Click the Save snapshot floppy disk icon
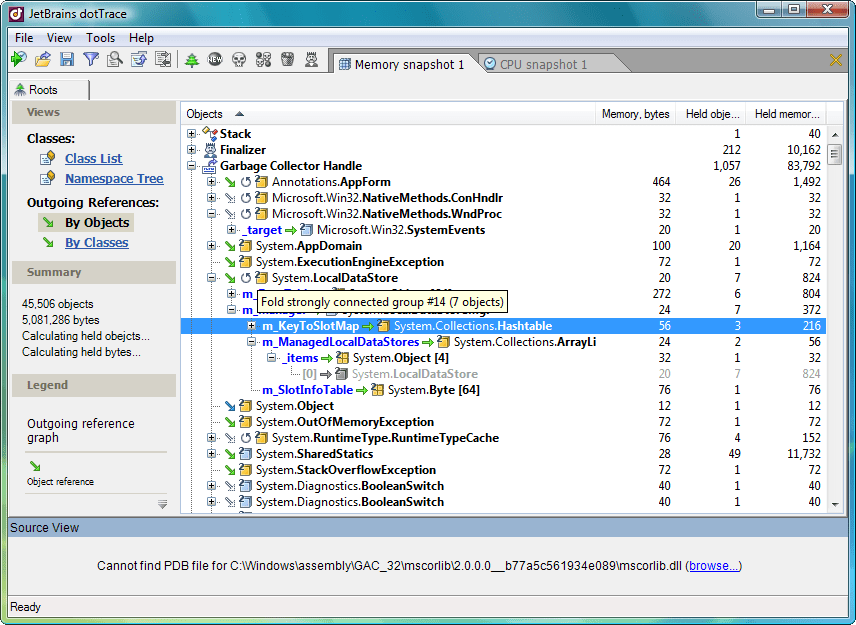This screenshot has width=856, height=625. 67,61
